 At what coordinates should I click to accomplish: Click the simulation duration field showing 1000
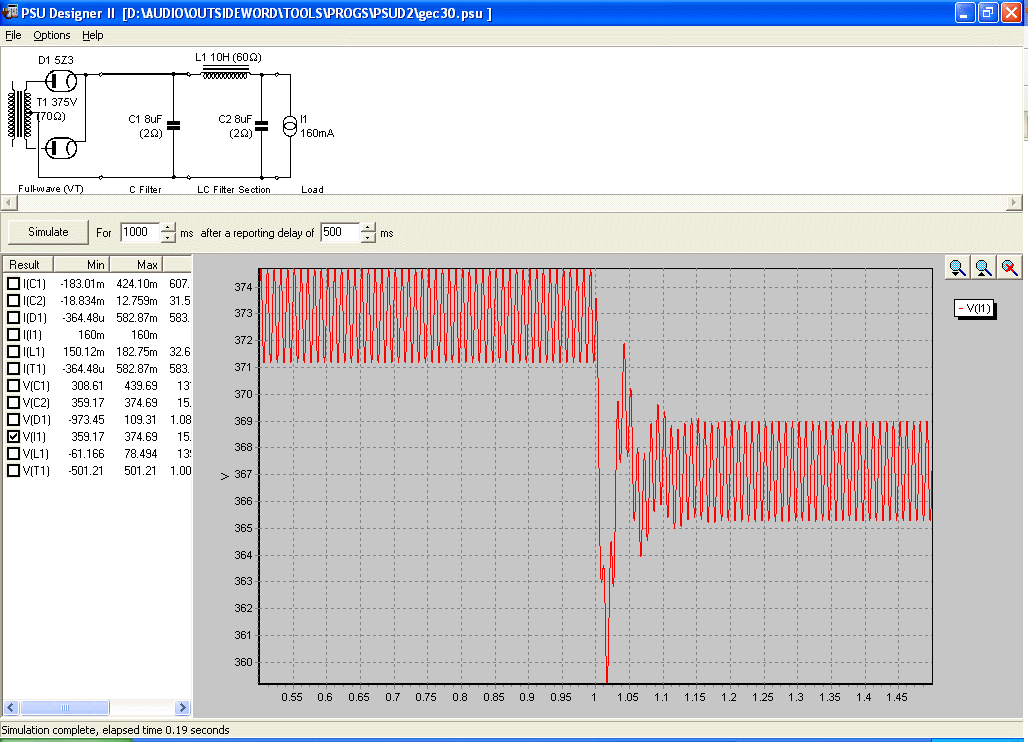(140, 233)
